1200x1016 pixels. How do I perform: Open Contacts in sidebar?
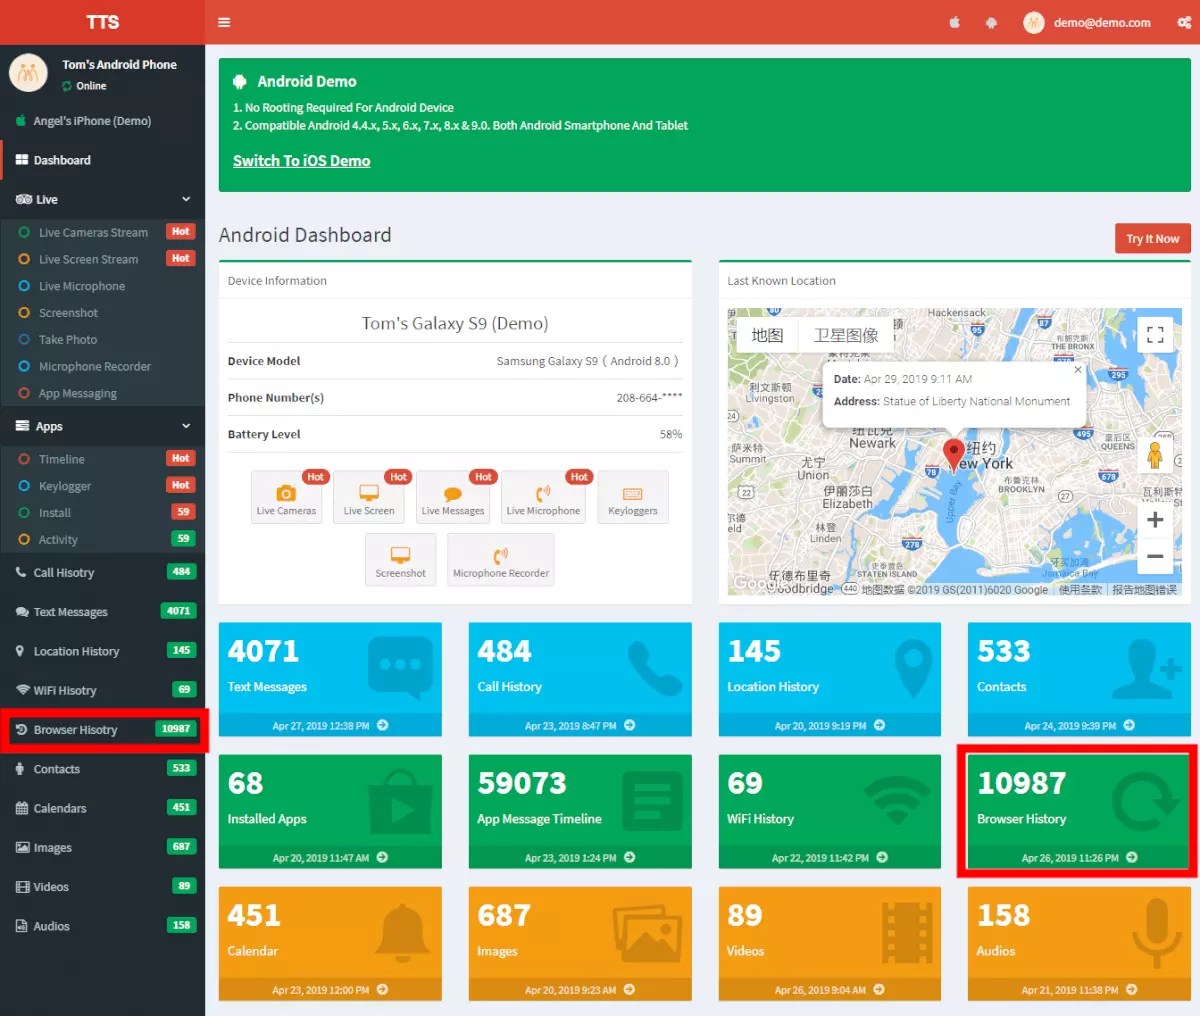(x=102, y=769)
